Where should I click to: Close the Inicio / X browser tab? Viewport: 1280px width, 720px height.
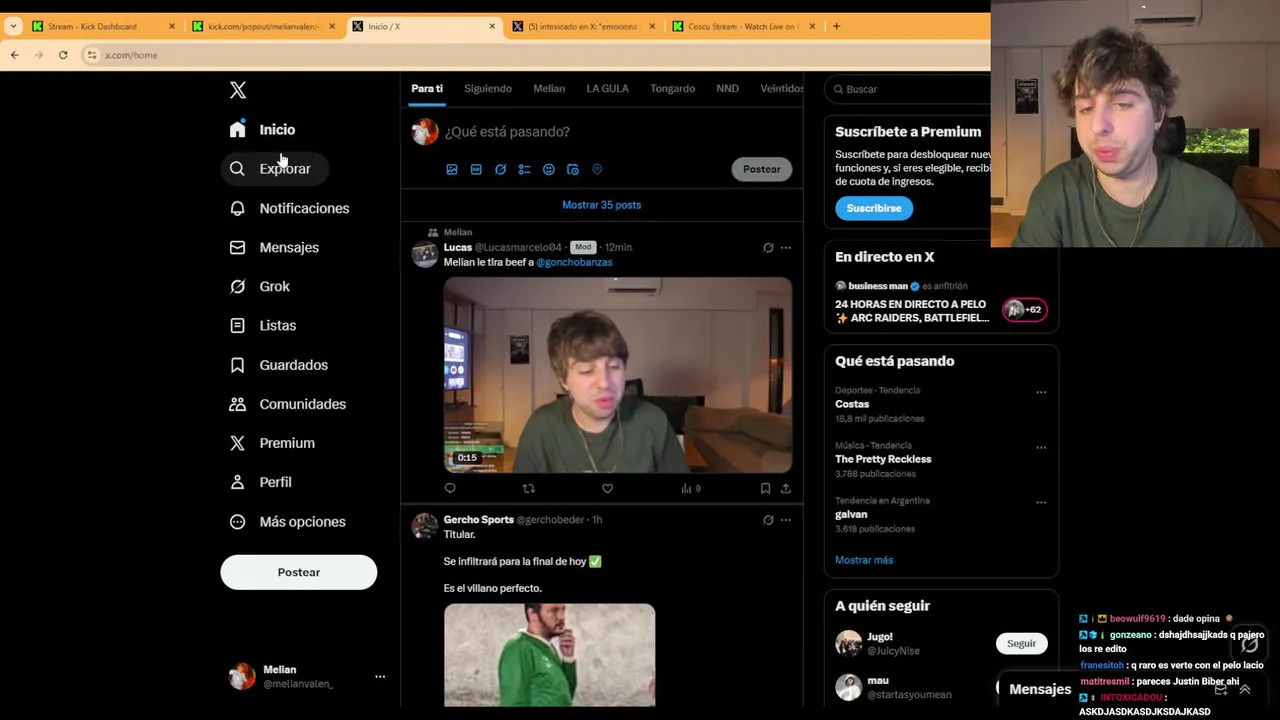click(492, 26)
